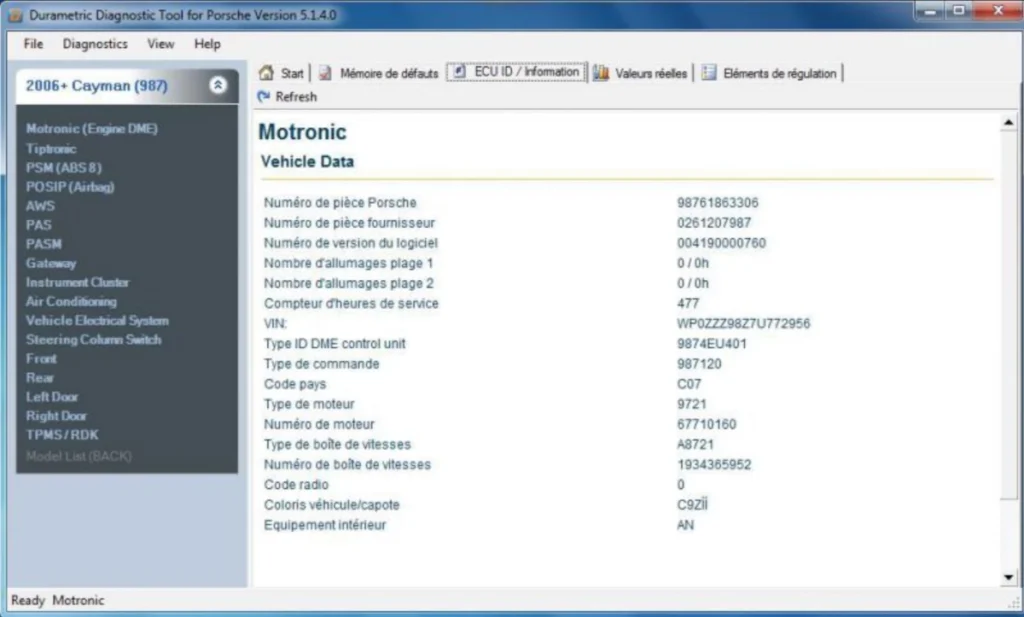Click the ECU ID / Information icon
This screenshot has height=617, width=1024.
click(457, 72)
